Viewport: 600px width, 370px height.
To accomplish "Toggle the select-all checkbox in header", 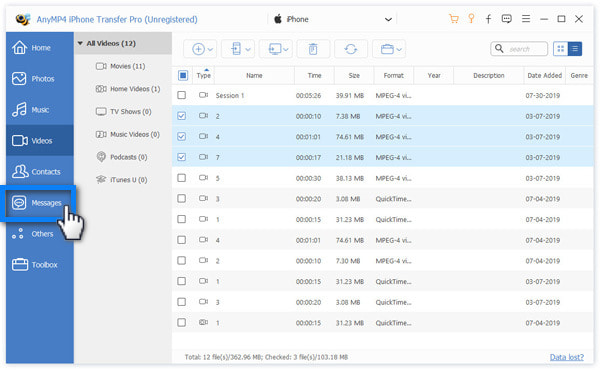I will click(x=183, y=75).
